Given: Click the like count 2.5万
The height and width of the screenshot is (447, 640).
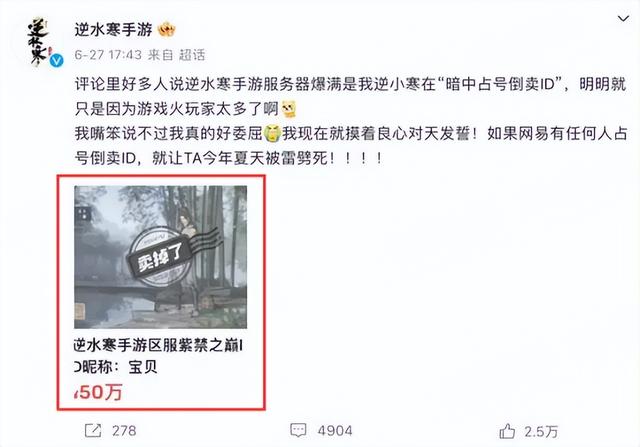Looking at the screenshot, I should [541, 431].
